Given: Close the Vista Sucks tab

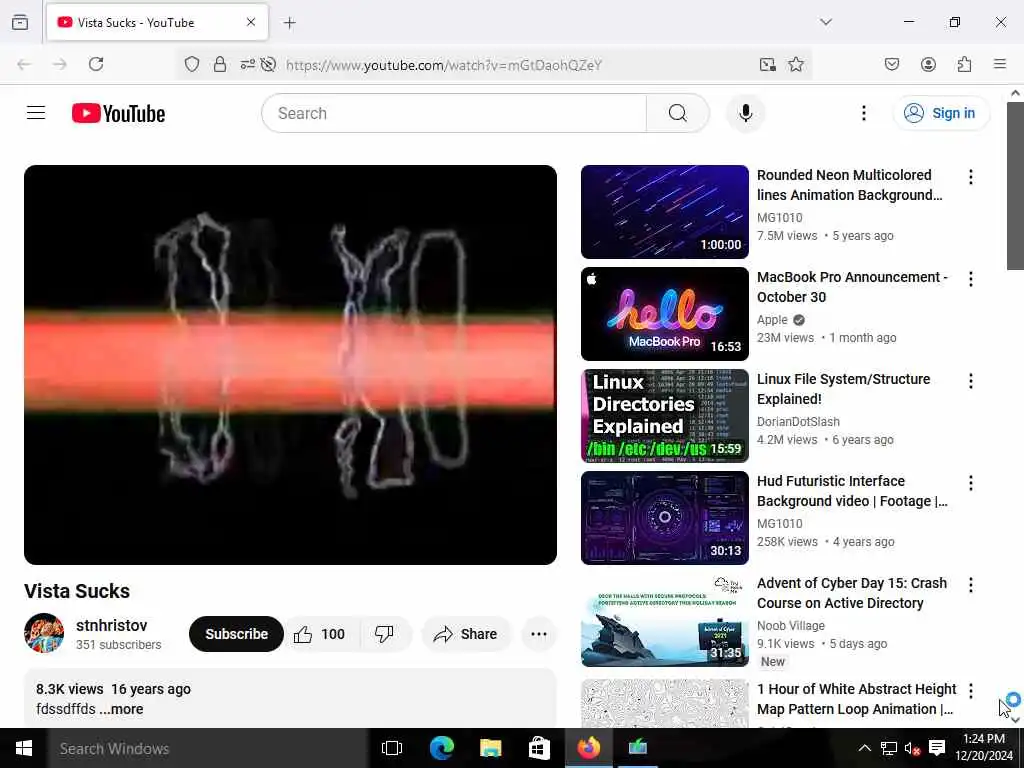Looking at the screenshot, I should (251, 22).
